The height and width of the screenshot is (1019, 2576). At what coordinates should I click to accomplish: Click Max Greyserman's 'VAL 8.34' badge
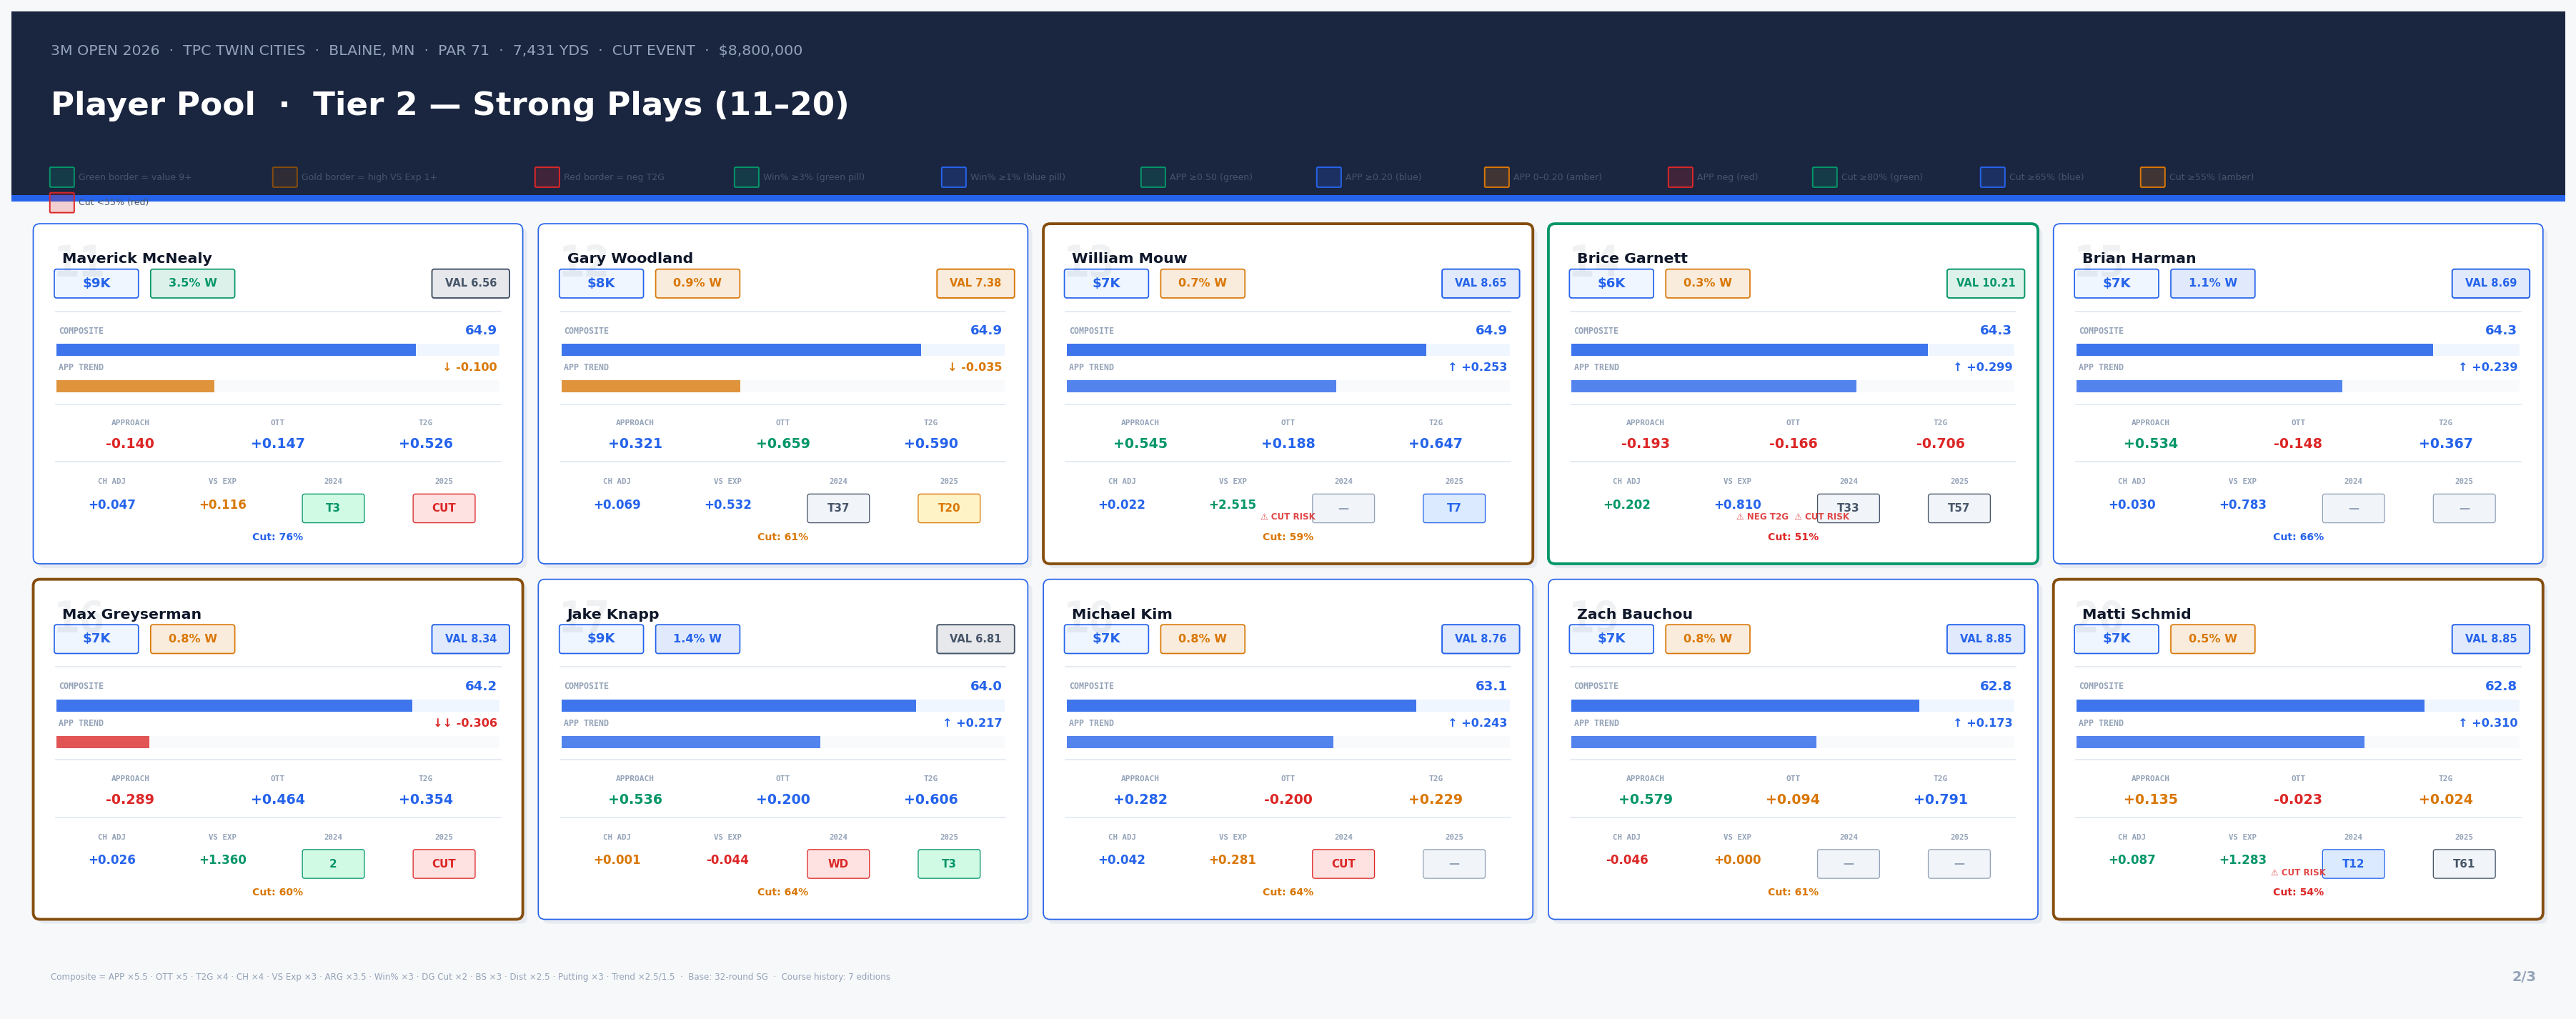[470, 639]
